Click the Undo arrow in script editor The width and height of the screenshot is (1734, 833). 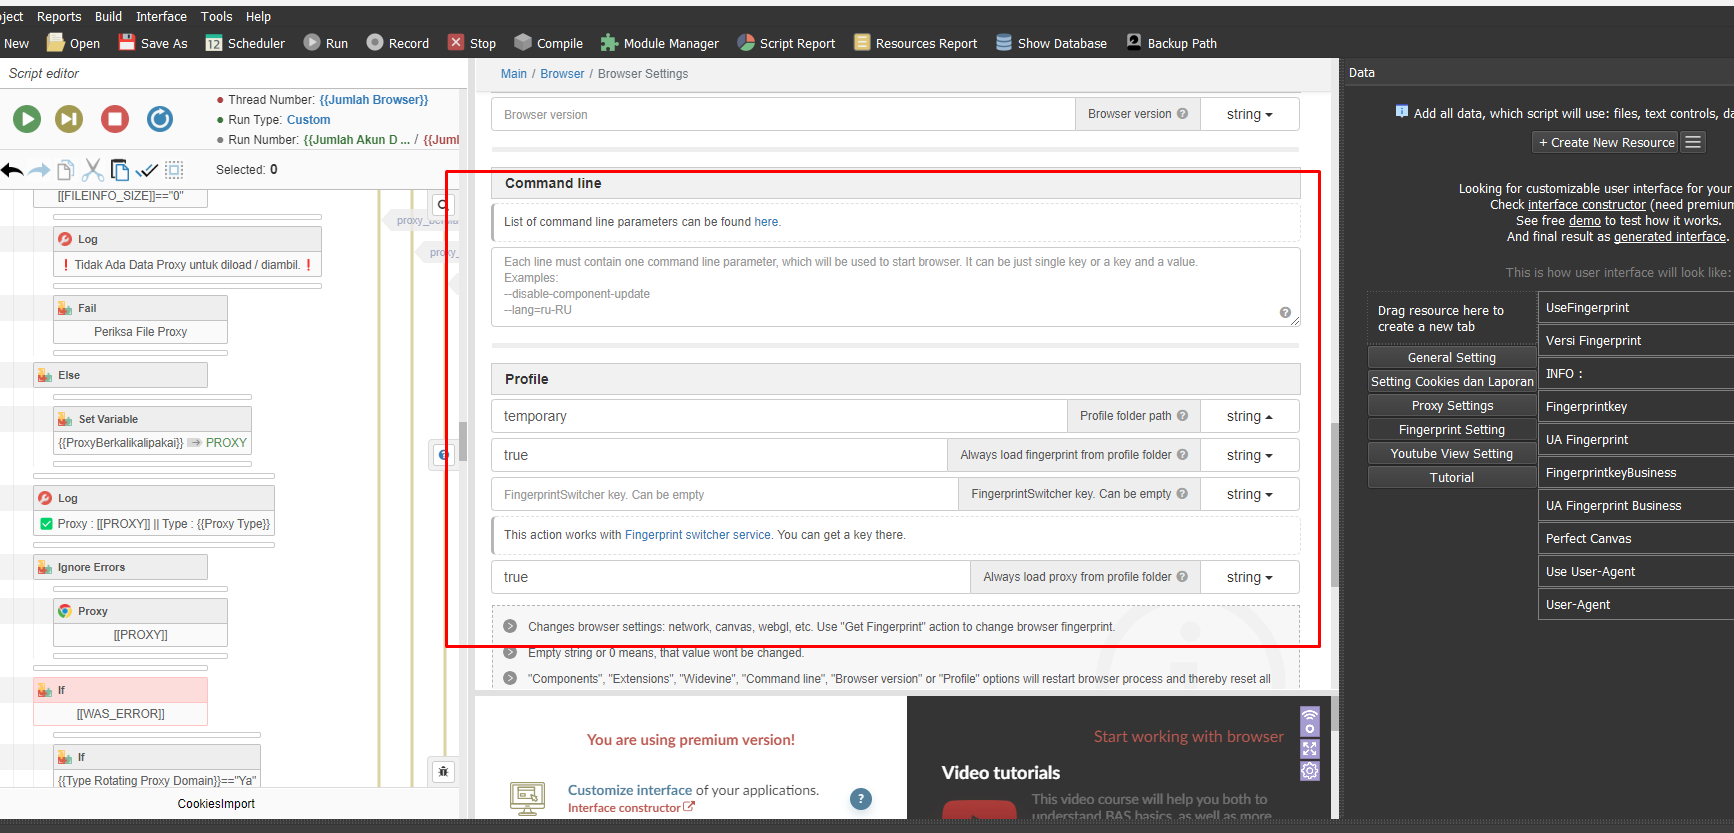pyautogui.click(x=12, y=170)
